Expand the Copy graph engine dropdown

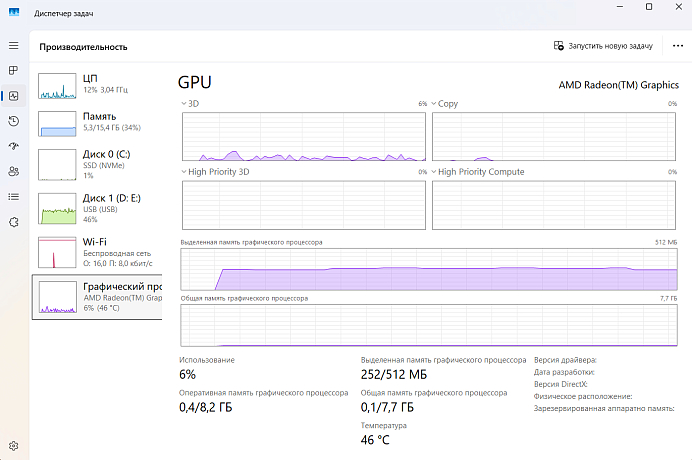(x=434, y=103)
